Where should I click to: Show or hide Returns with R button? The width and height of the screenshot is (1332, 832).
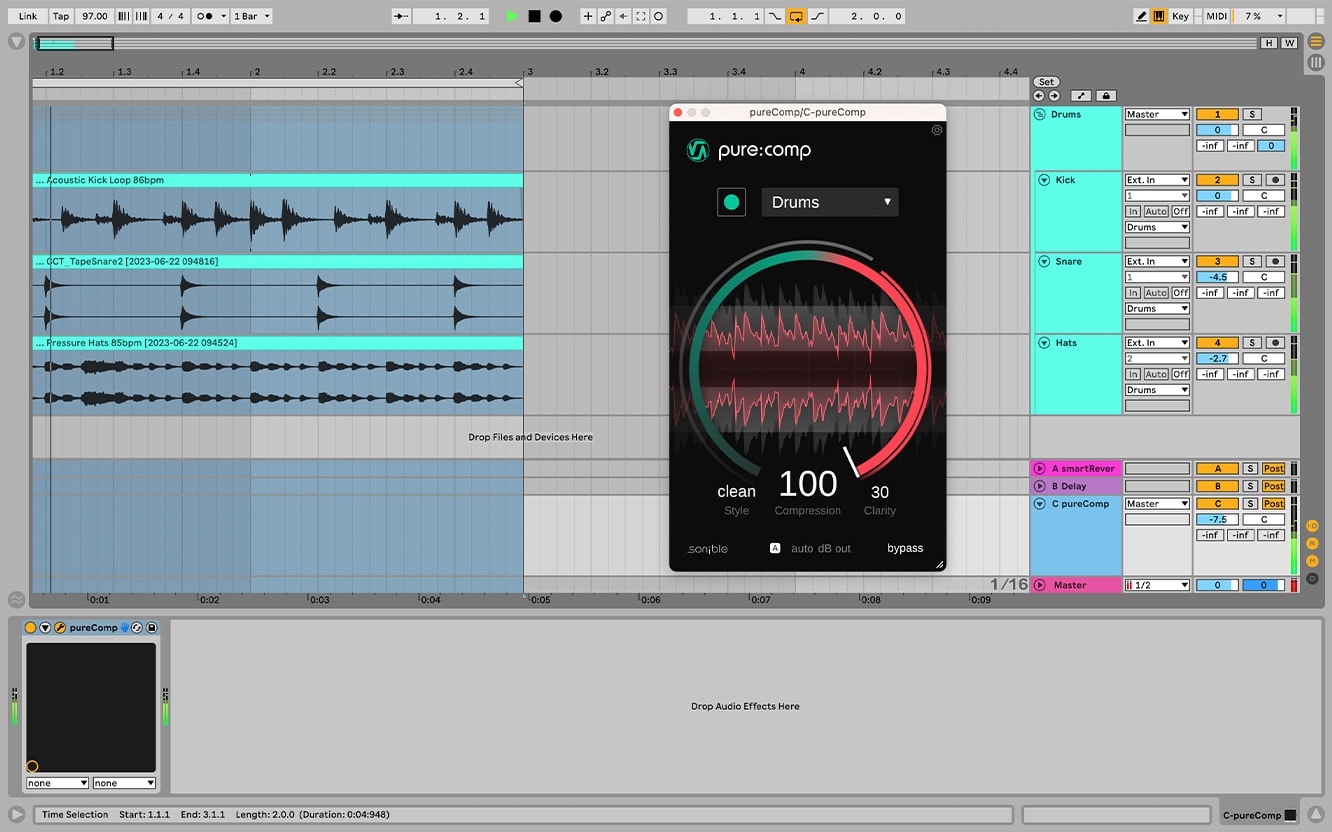point(1312,543)
